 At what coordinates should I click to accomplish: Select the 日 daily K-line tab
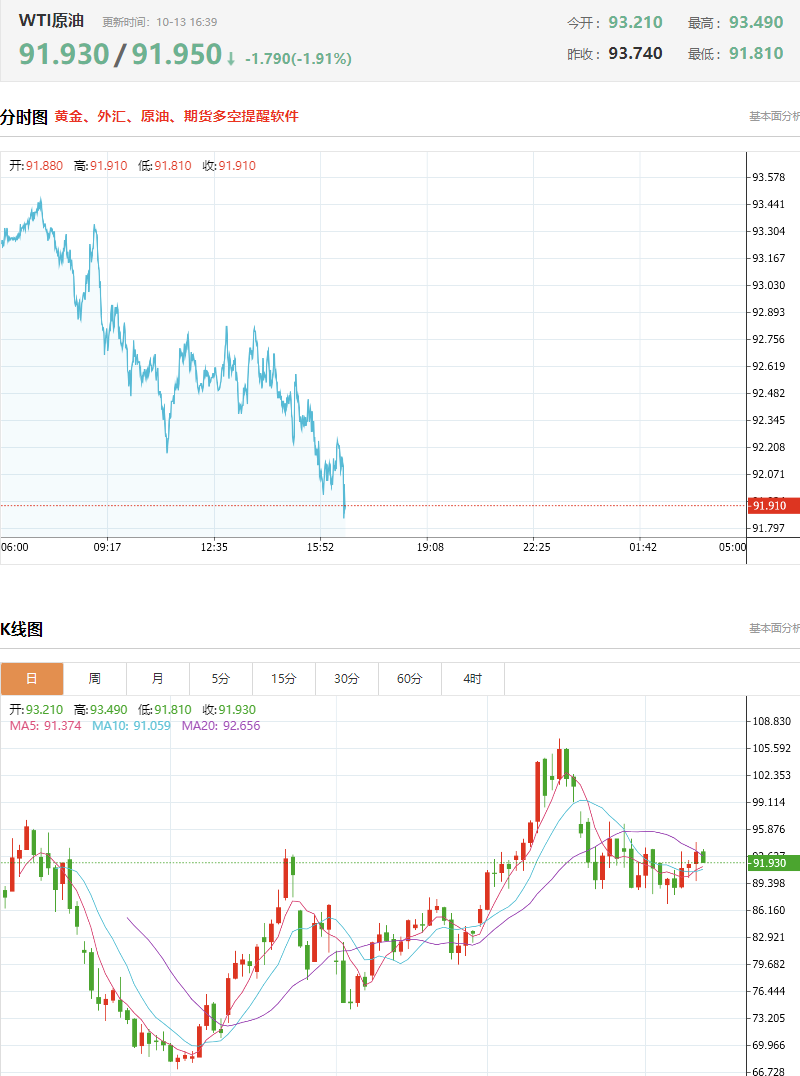[x=32, y=679]
